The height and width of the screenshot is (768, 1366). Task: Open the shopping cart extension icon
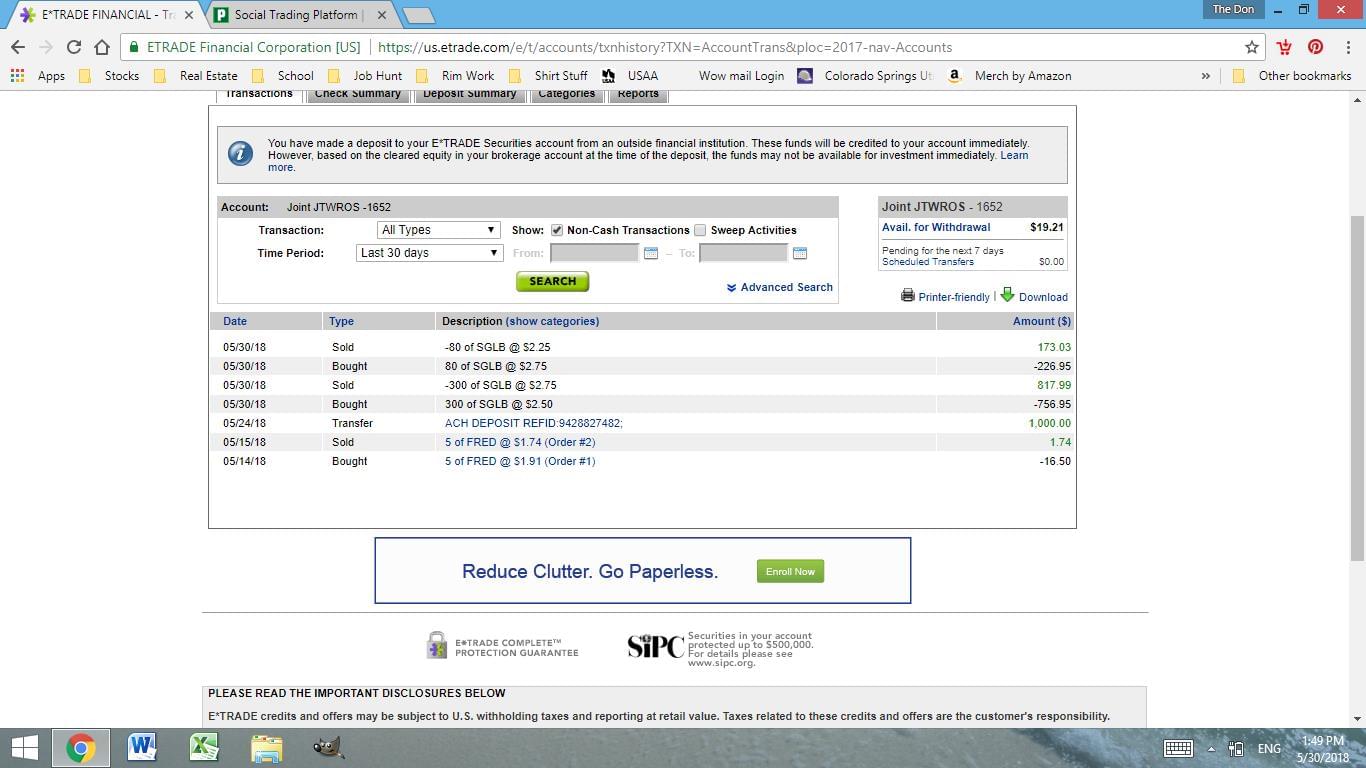coord(1285,47)
